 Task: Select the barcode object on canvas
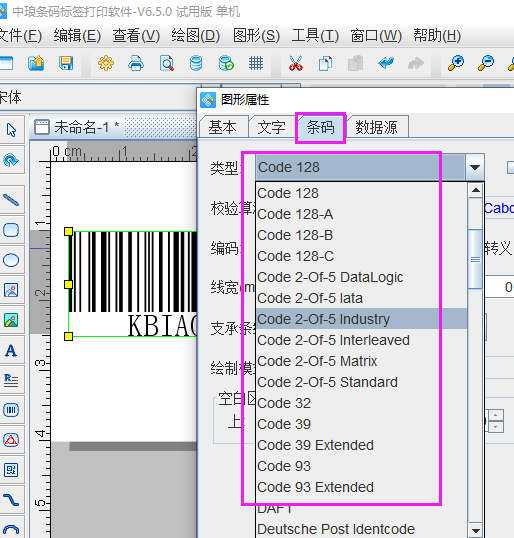(133, 284)
